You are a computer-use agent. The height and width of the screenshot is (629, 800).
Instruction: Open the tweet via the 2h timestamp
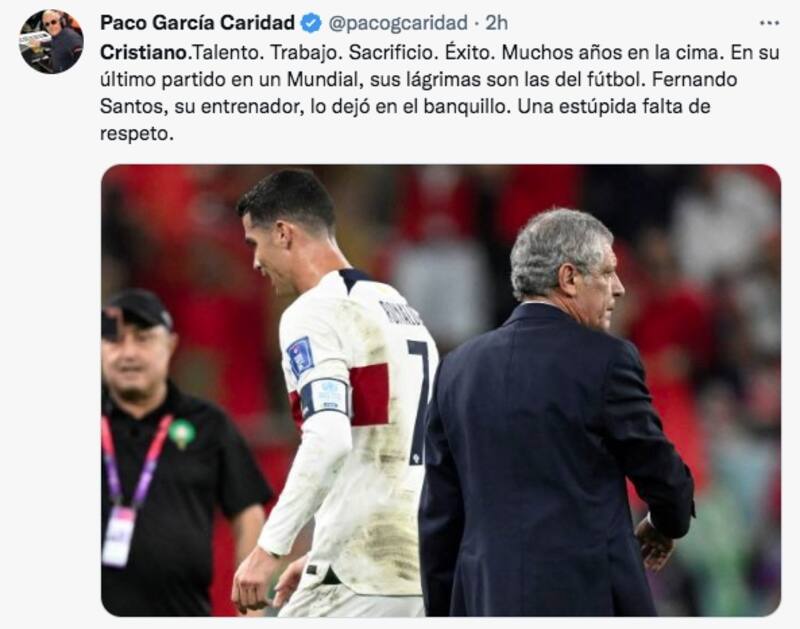[496, 23]
